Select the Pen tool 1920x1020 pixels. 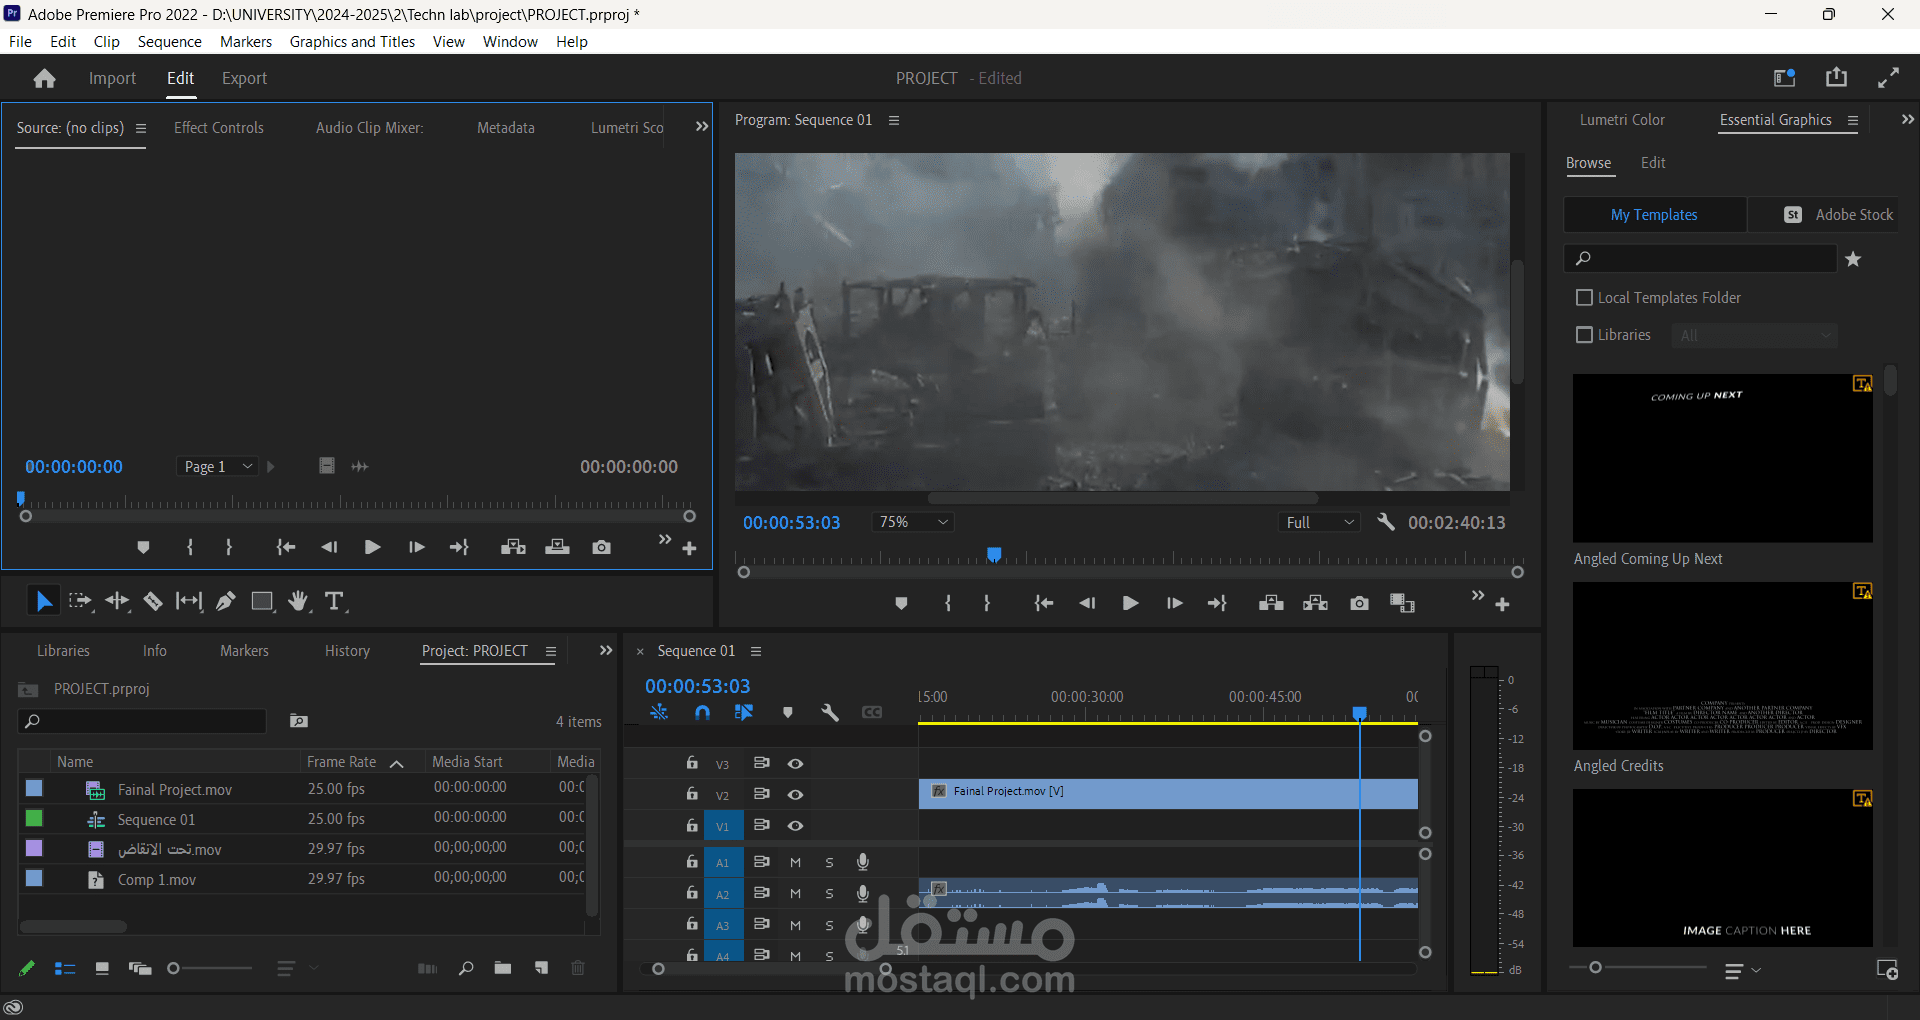pyautogui.click(x=226, y=601)
